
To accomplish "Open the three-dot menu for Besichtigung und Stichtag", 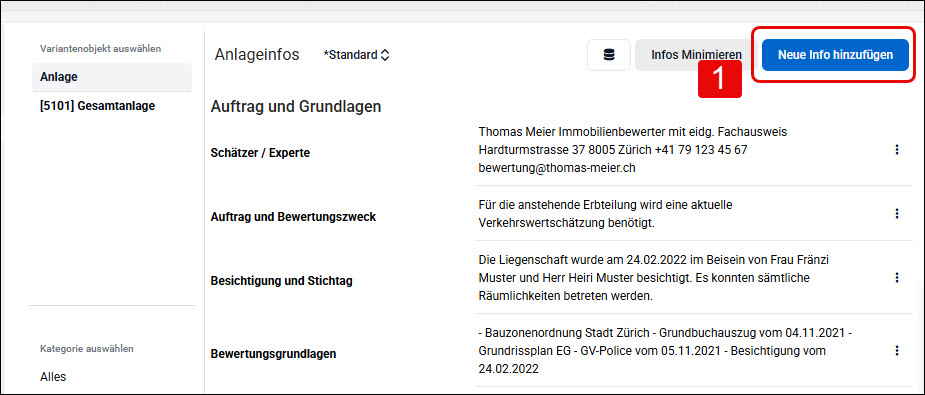I will (x=897, y=277).
